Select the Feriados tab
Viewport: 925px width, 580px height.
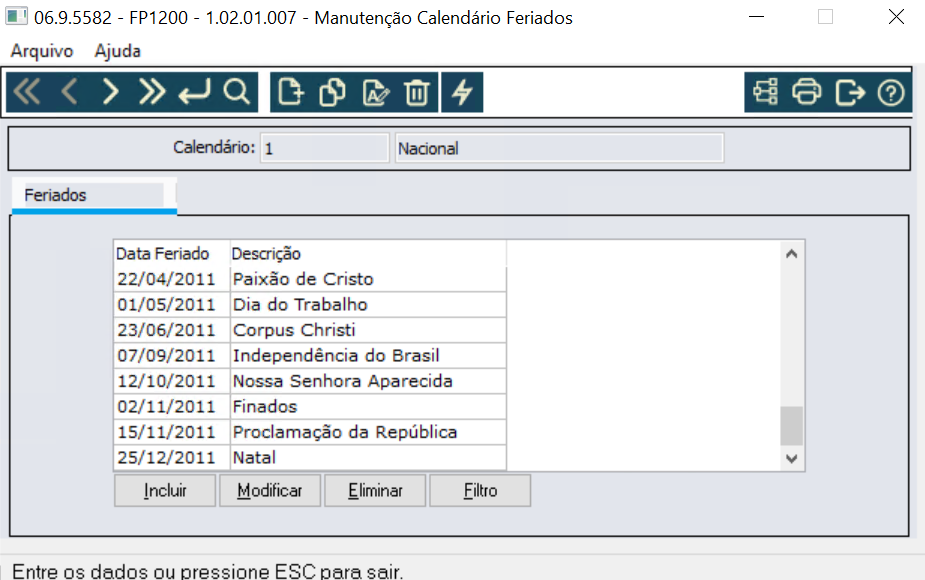pyautogui.click(x=94, y=195)
